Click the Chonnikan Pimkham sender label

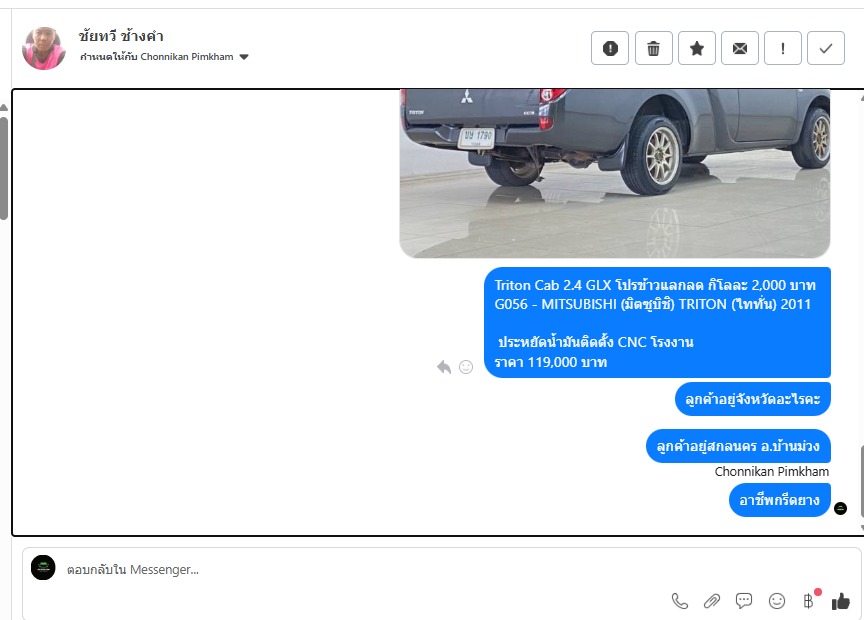coord(771,472)
